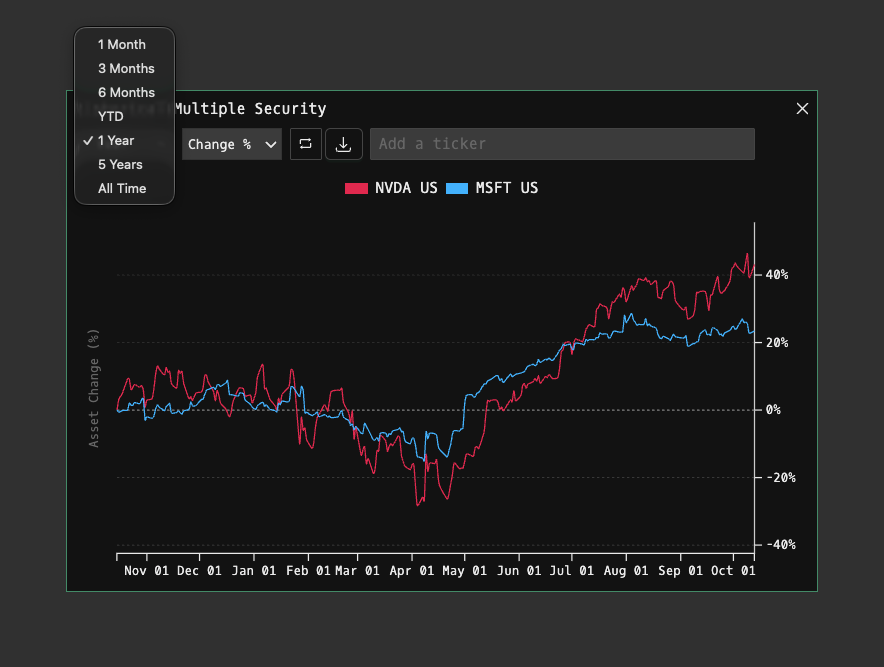
Task: Click the -40% y-axis label
Action: coord(781,545)
